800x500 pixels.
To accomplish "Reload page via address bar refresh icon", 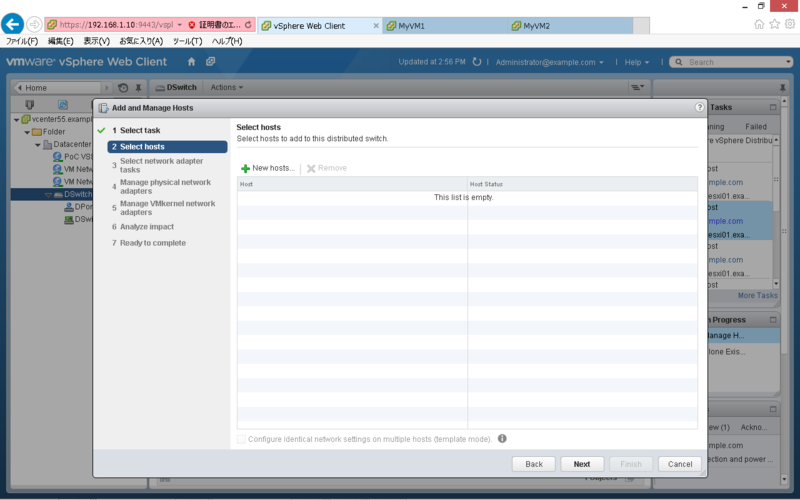I will pyautogui.click(x=248, y=24).
